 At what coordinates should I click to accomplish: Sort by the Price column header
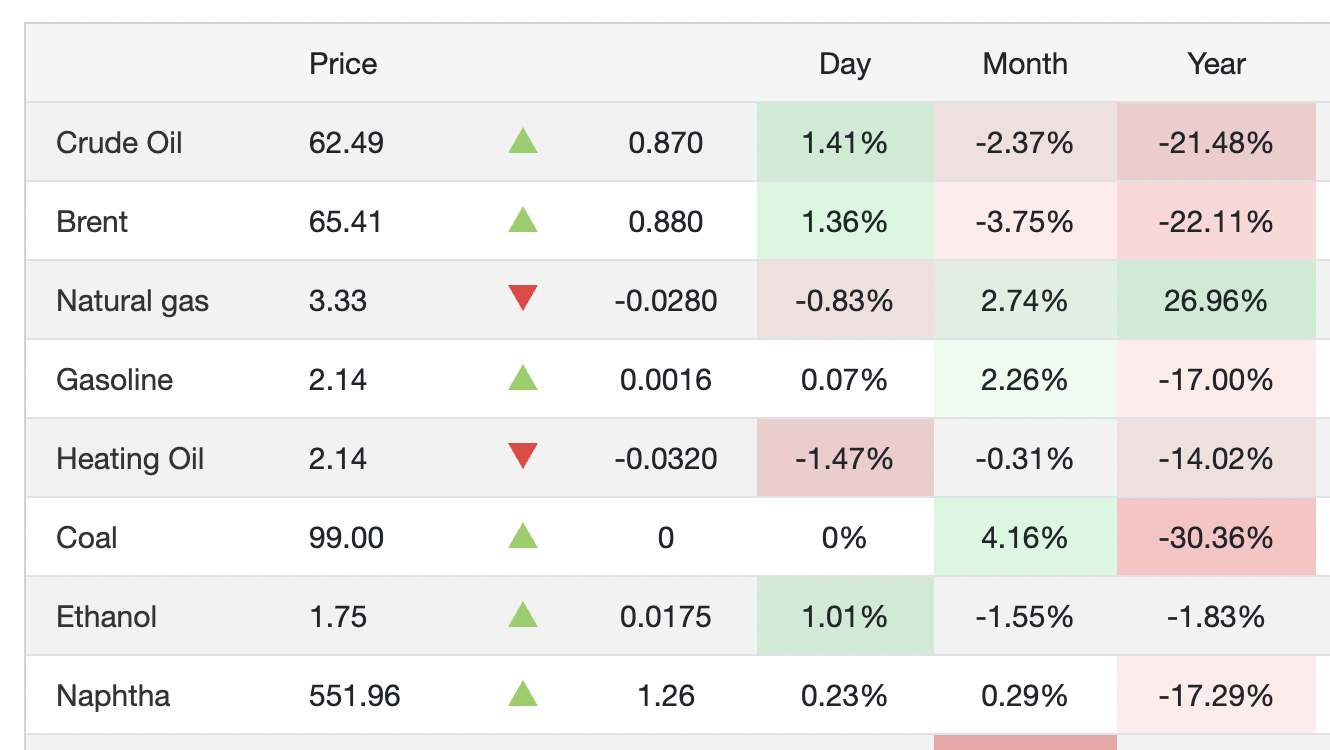343,64
